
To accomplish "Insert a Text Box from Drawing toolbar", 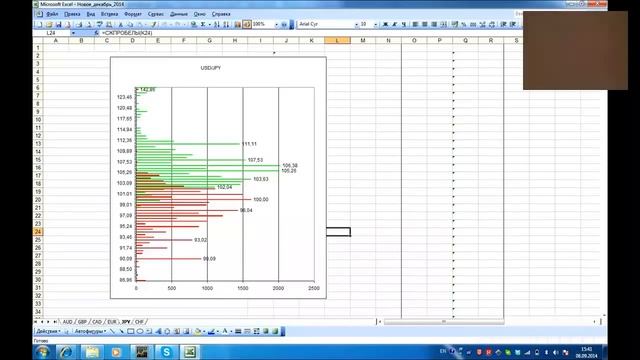I will (149, 331).
